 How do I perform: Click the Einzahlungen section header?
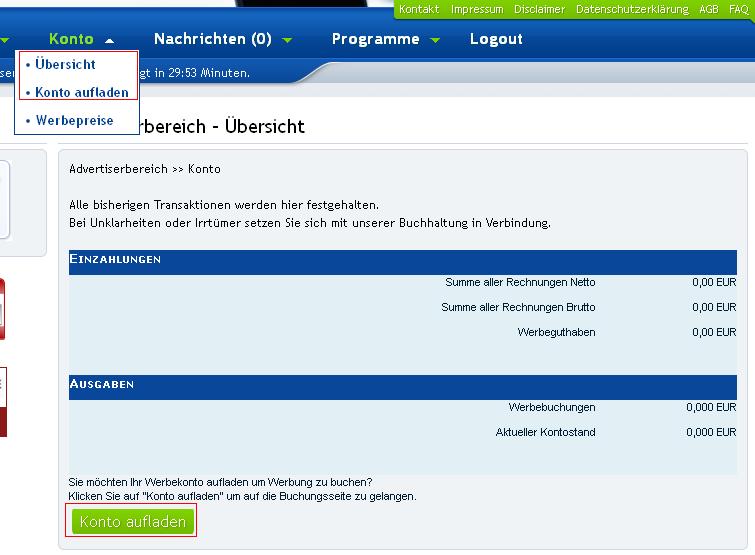tap(115, 259)
